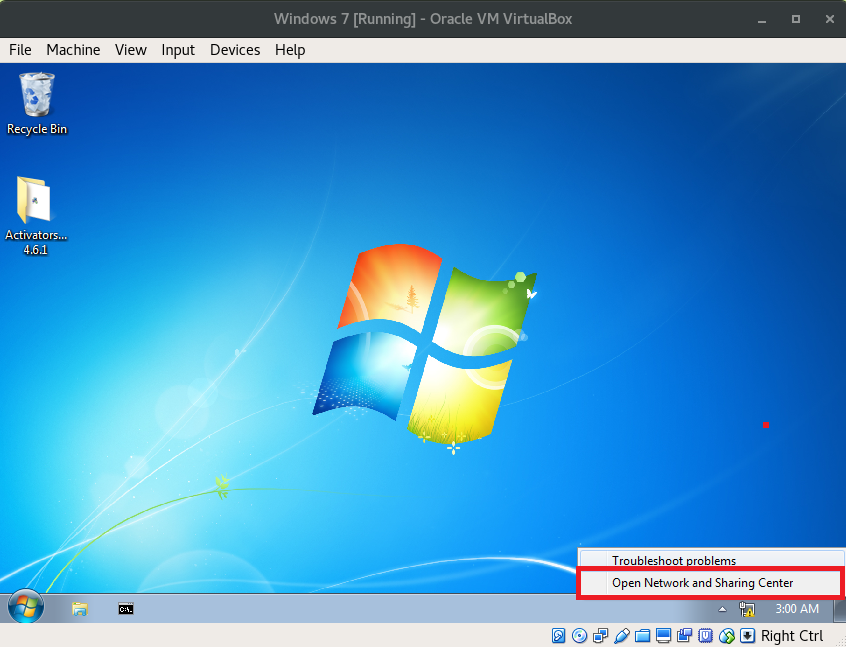Click the CPU virtualization status icon

(705, 636)
